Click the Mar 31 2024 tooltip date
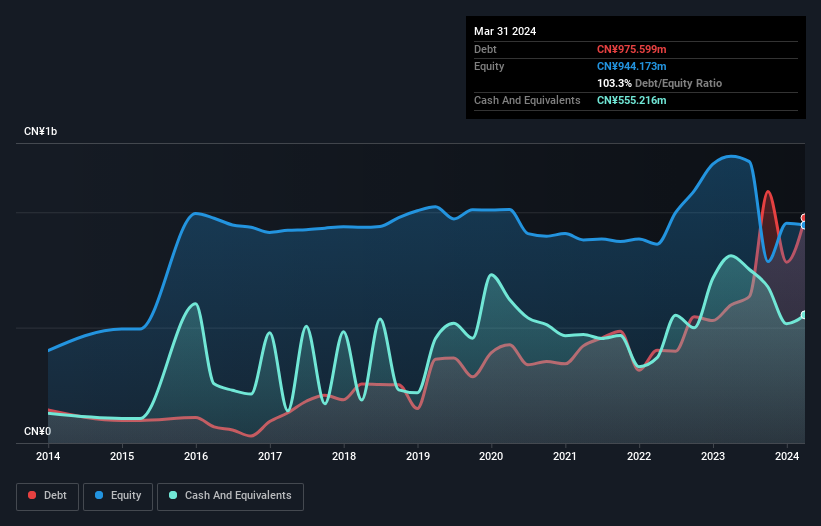Image resolution: width=821 pixels, height=526 pixels. [505, 31]
